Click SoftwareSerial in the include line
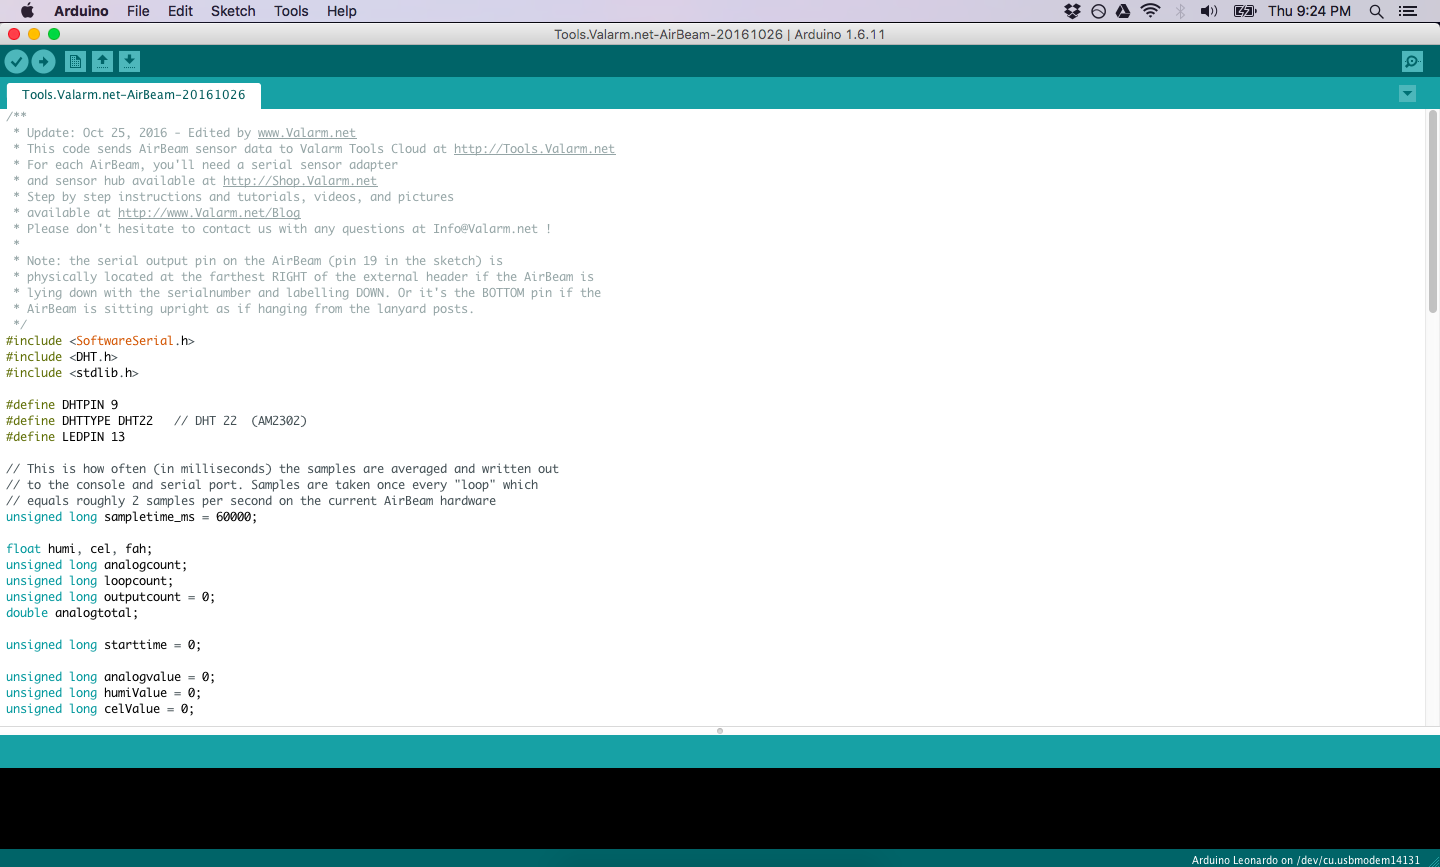The image size is (1440, 867). (x=125, y=341)
